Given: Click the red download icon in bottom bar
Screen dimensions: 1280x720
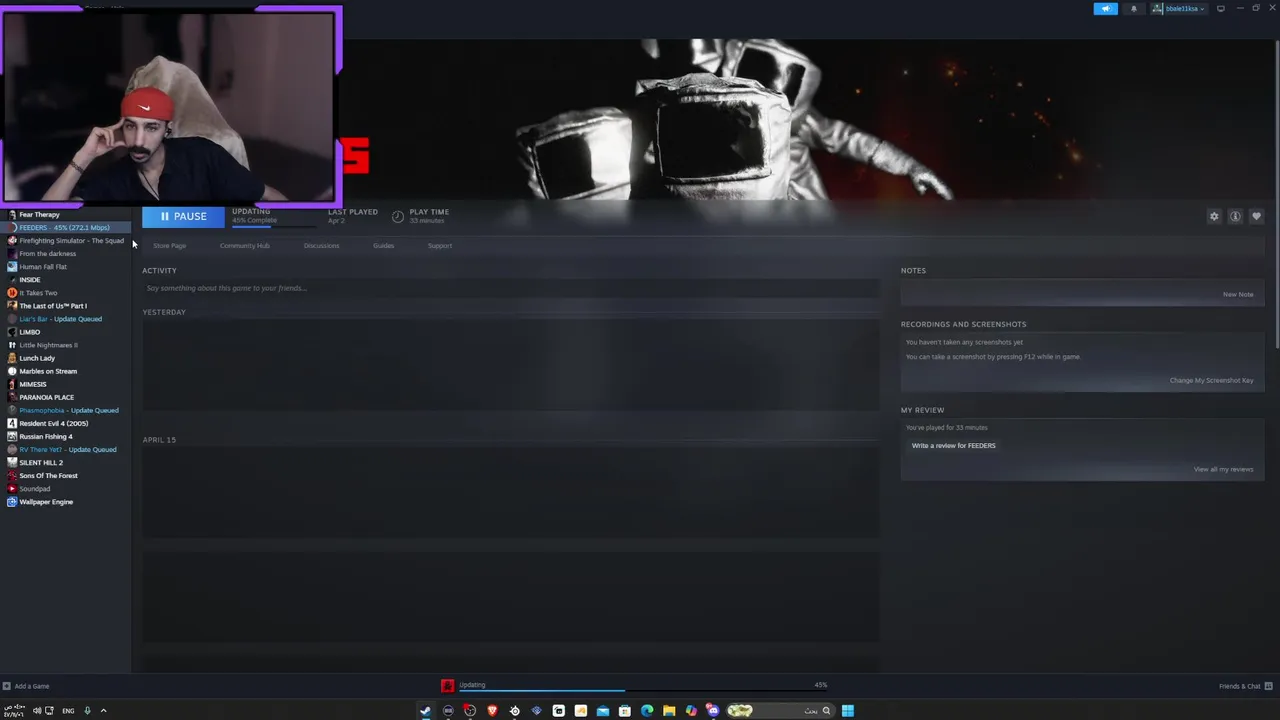Looking at the screenshot, I should [x=447, y=685].
